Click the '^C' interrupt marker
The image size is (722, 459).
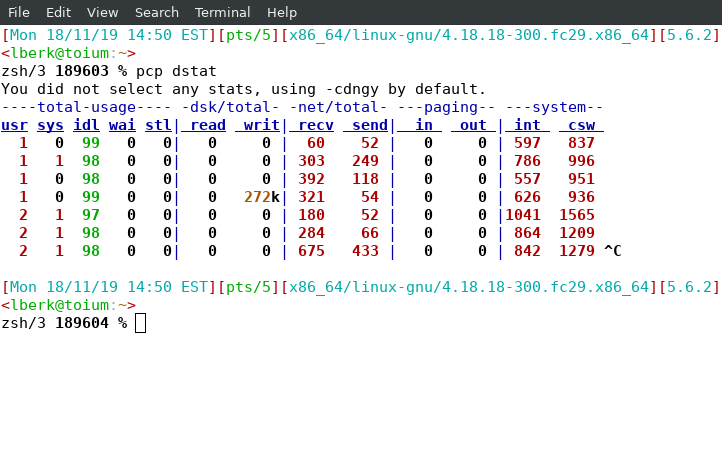pos(612,251)
